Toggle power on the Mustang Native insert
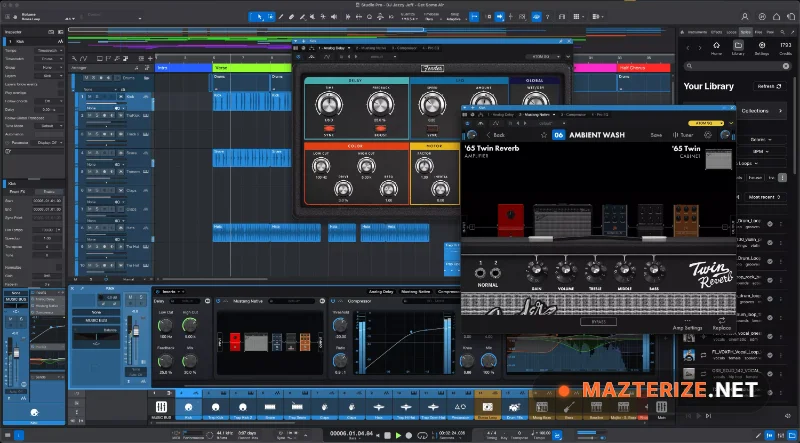Screen dimensions: 800x443 [218, 301]
